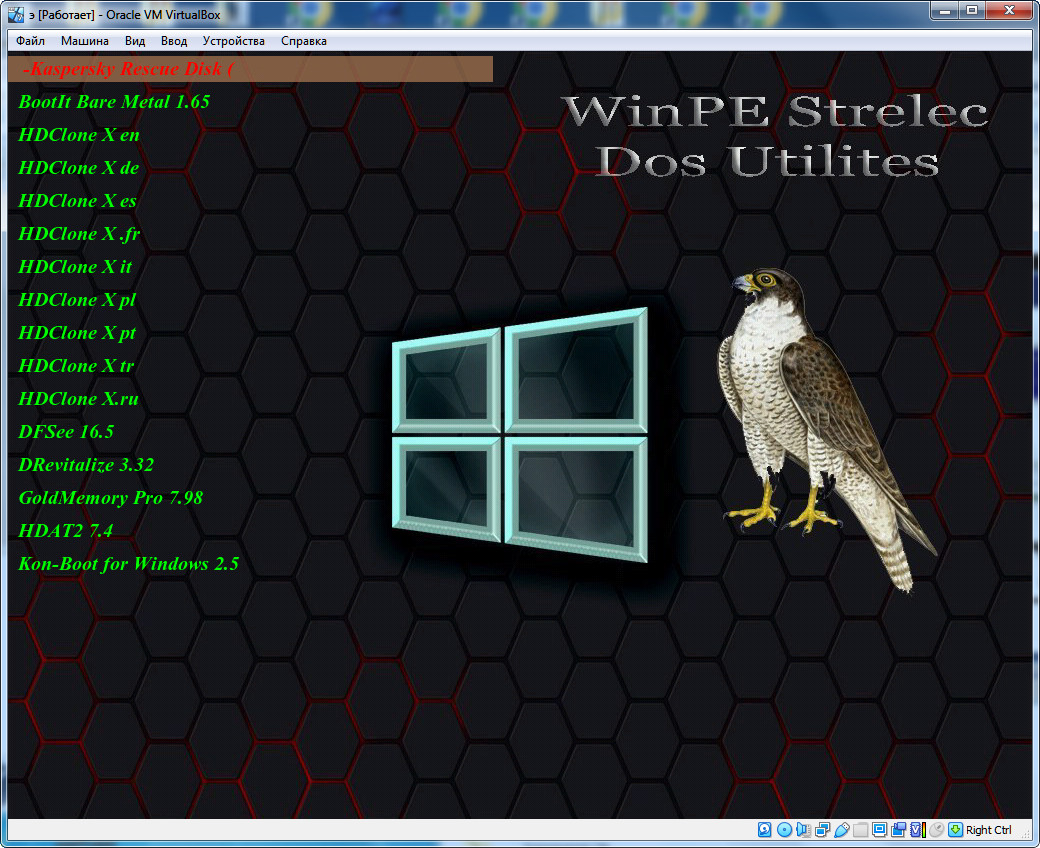Select the HDClone X tr entry
Viewport: 1040px width, 848px height.
pyautogui.click(x=76, y=366)
